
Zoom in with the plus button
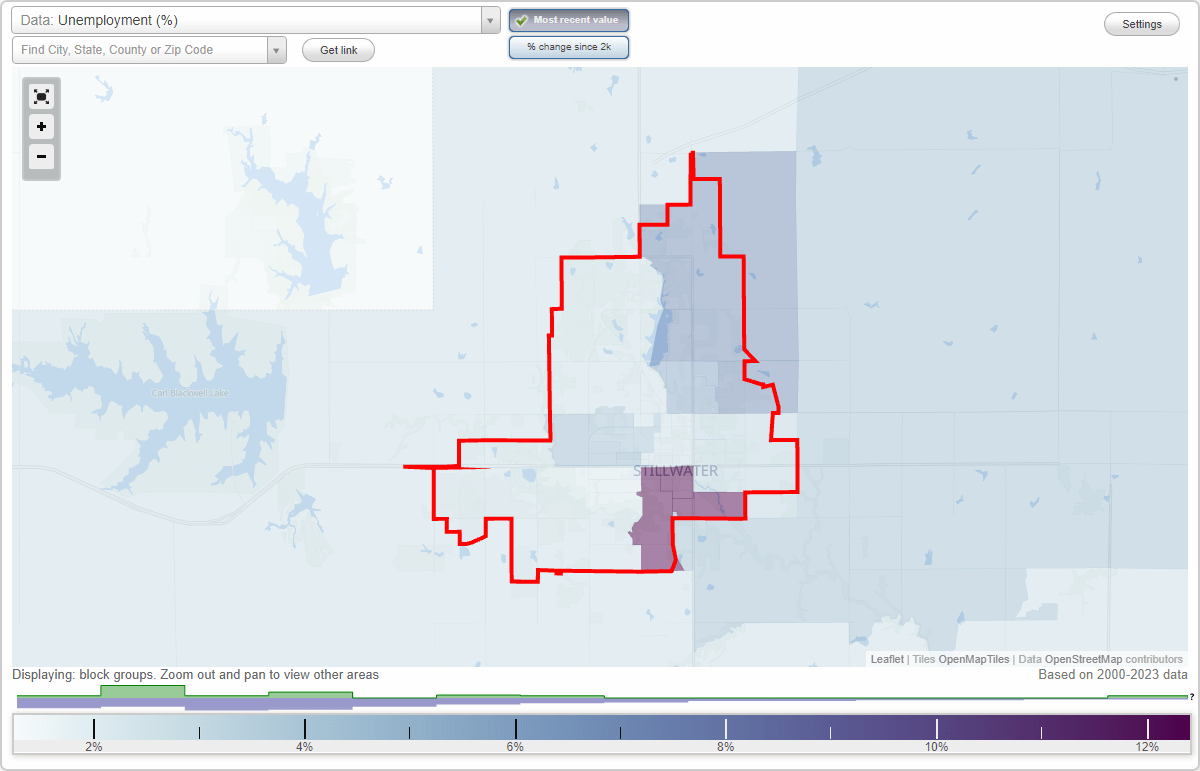click(x=41, y=127)
